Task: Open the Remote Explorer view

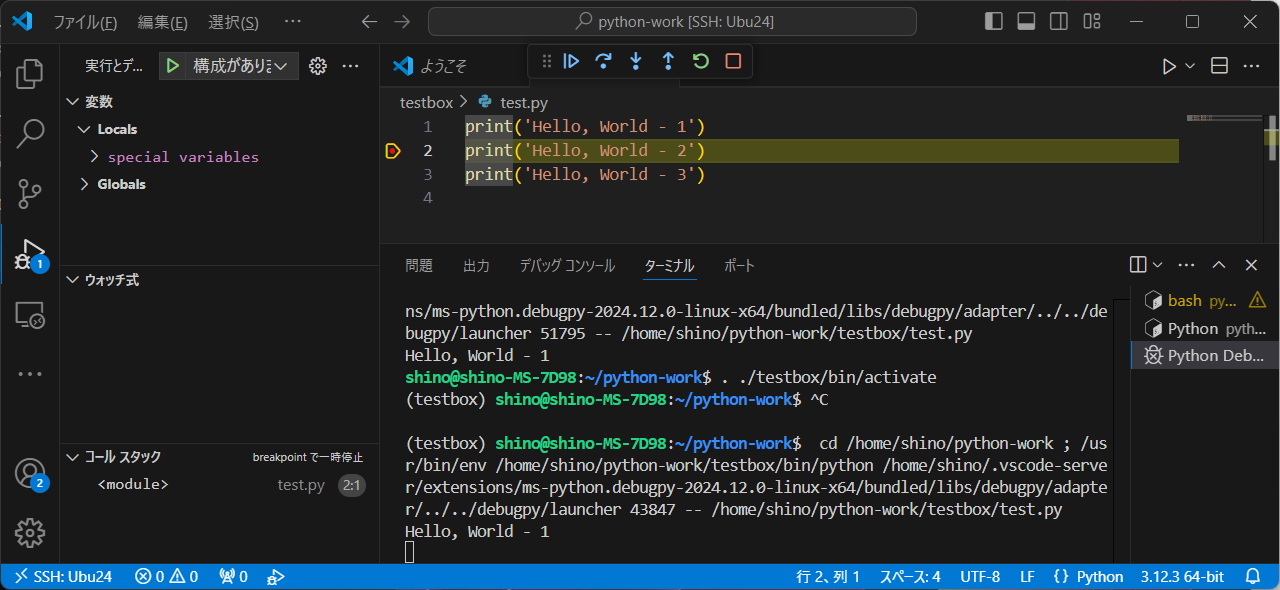Action: coord(29,315)
